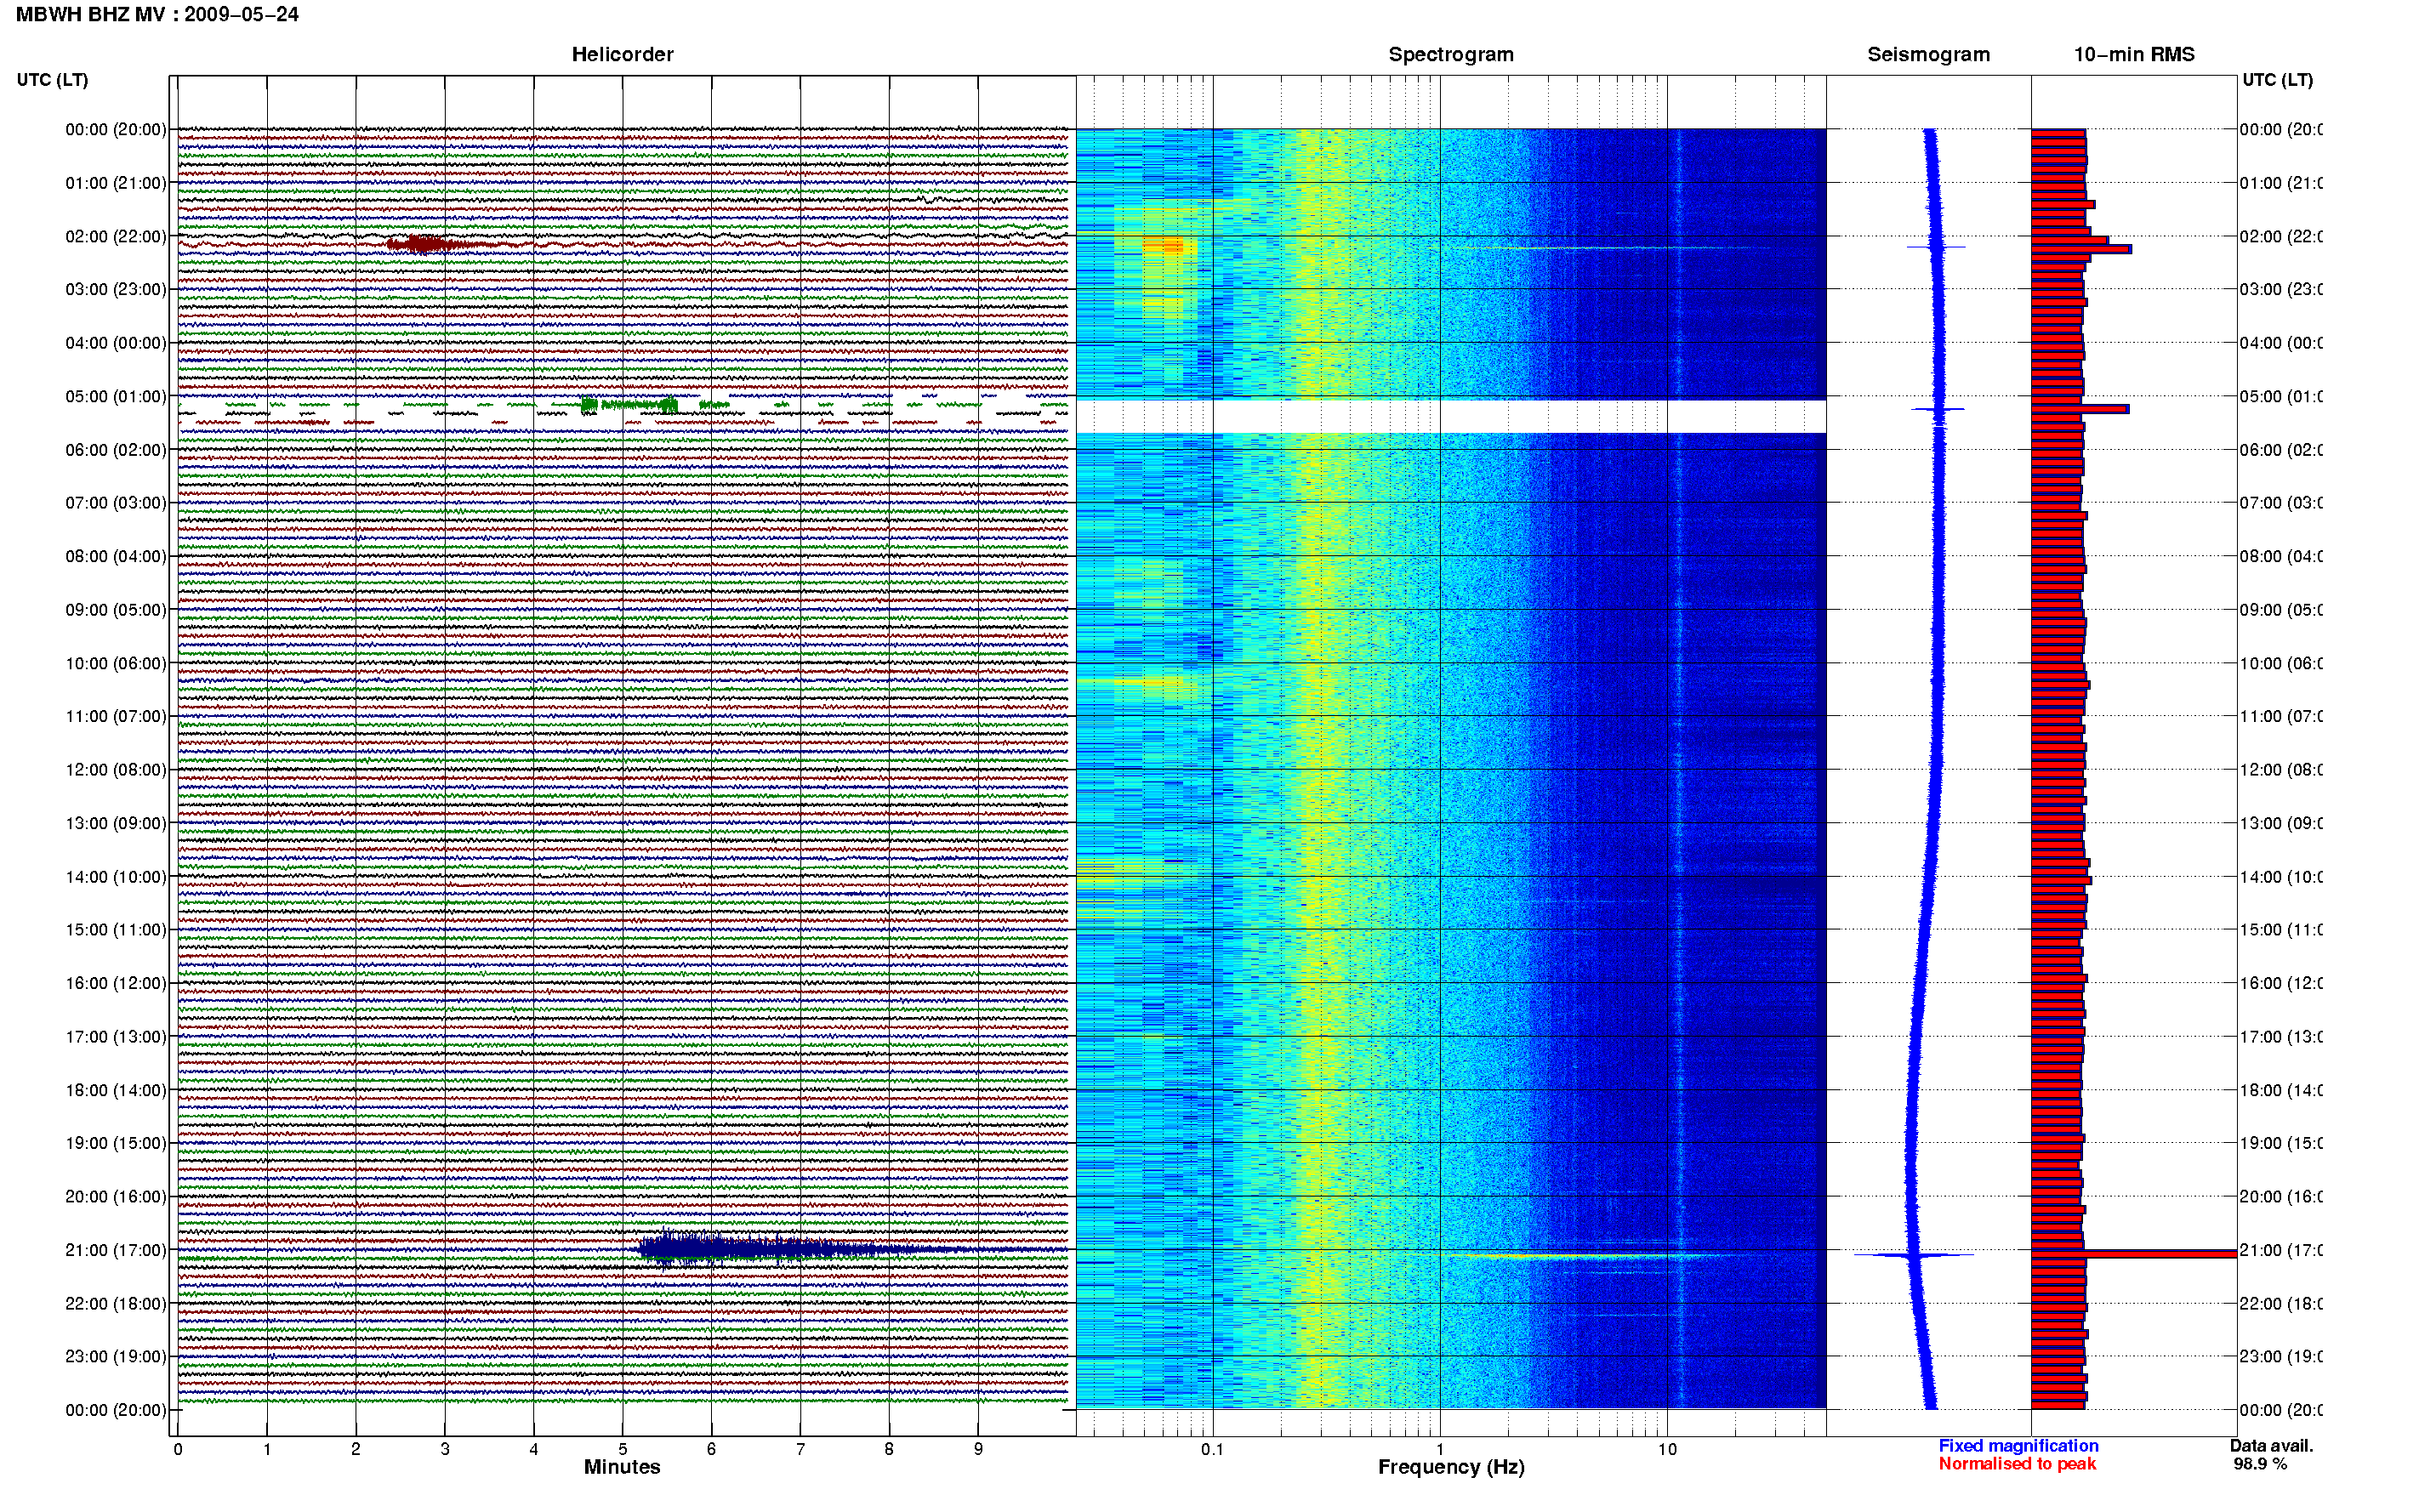Click the '21:00 (17:00)' left time label

116,1250
